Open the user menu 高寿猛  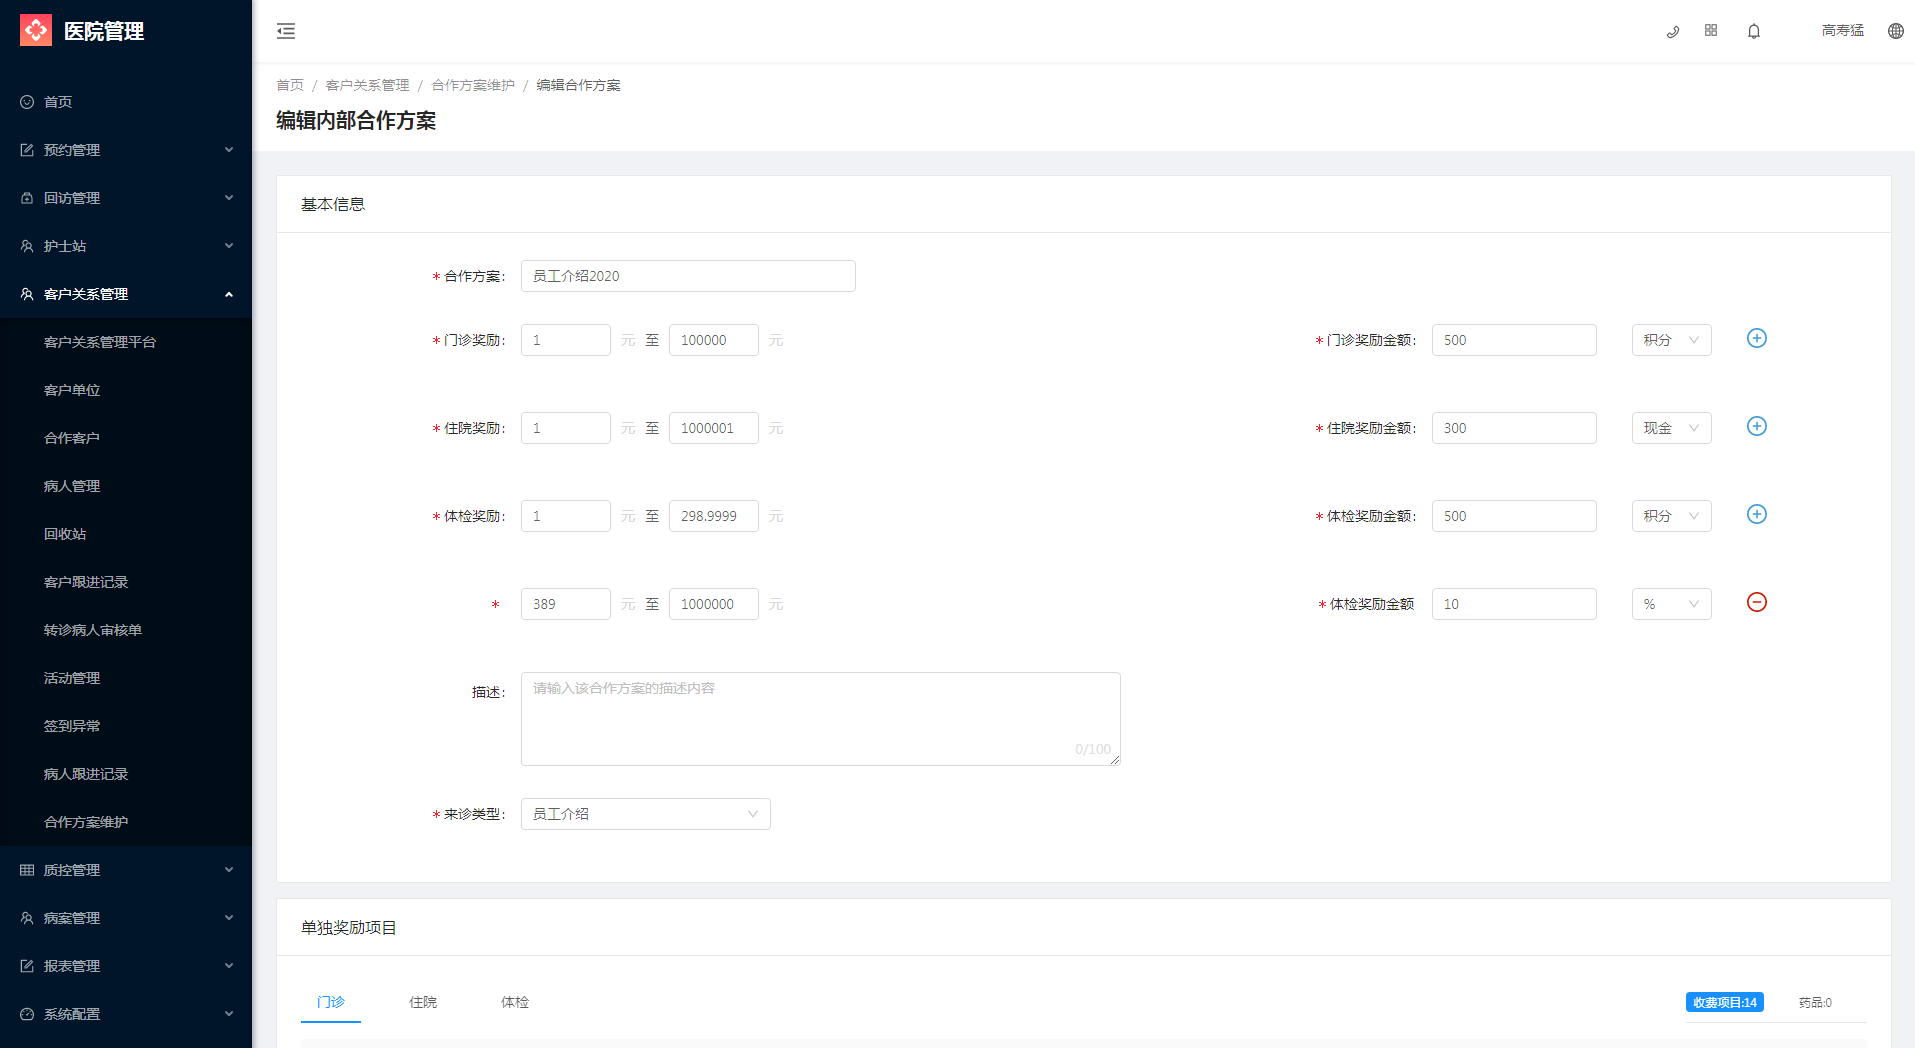click(x=1842, y=31)
